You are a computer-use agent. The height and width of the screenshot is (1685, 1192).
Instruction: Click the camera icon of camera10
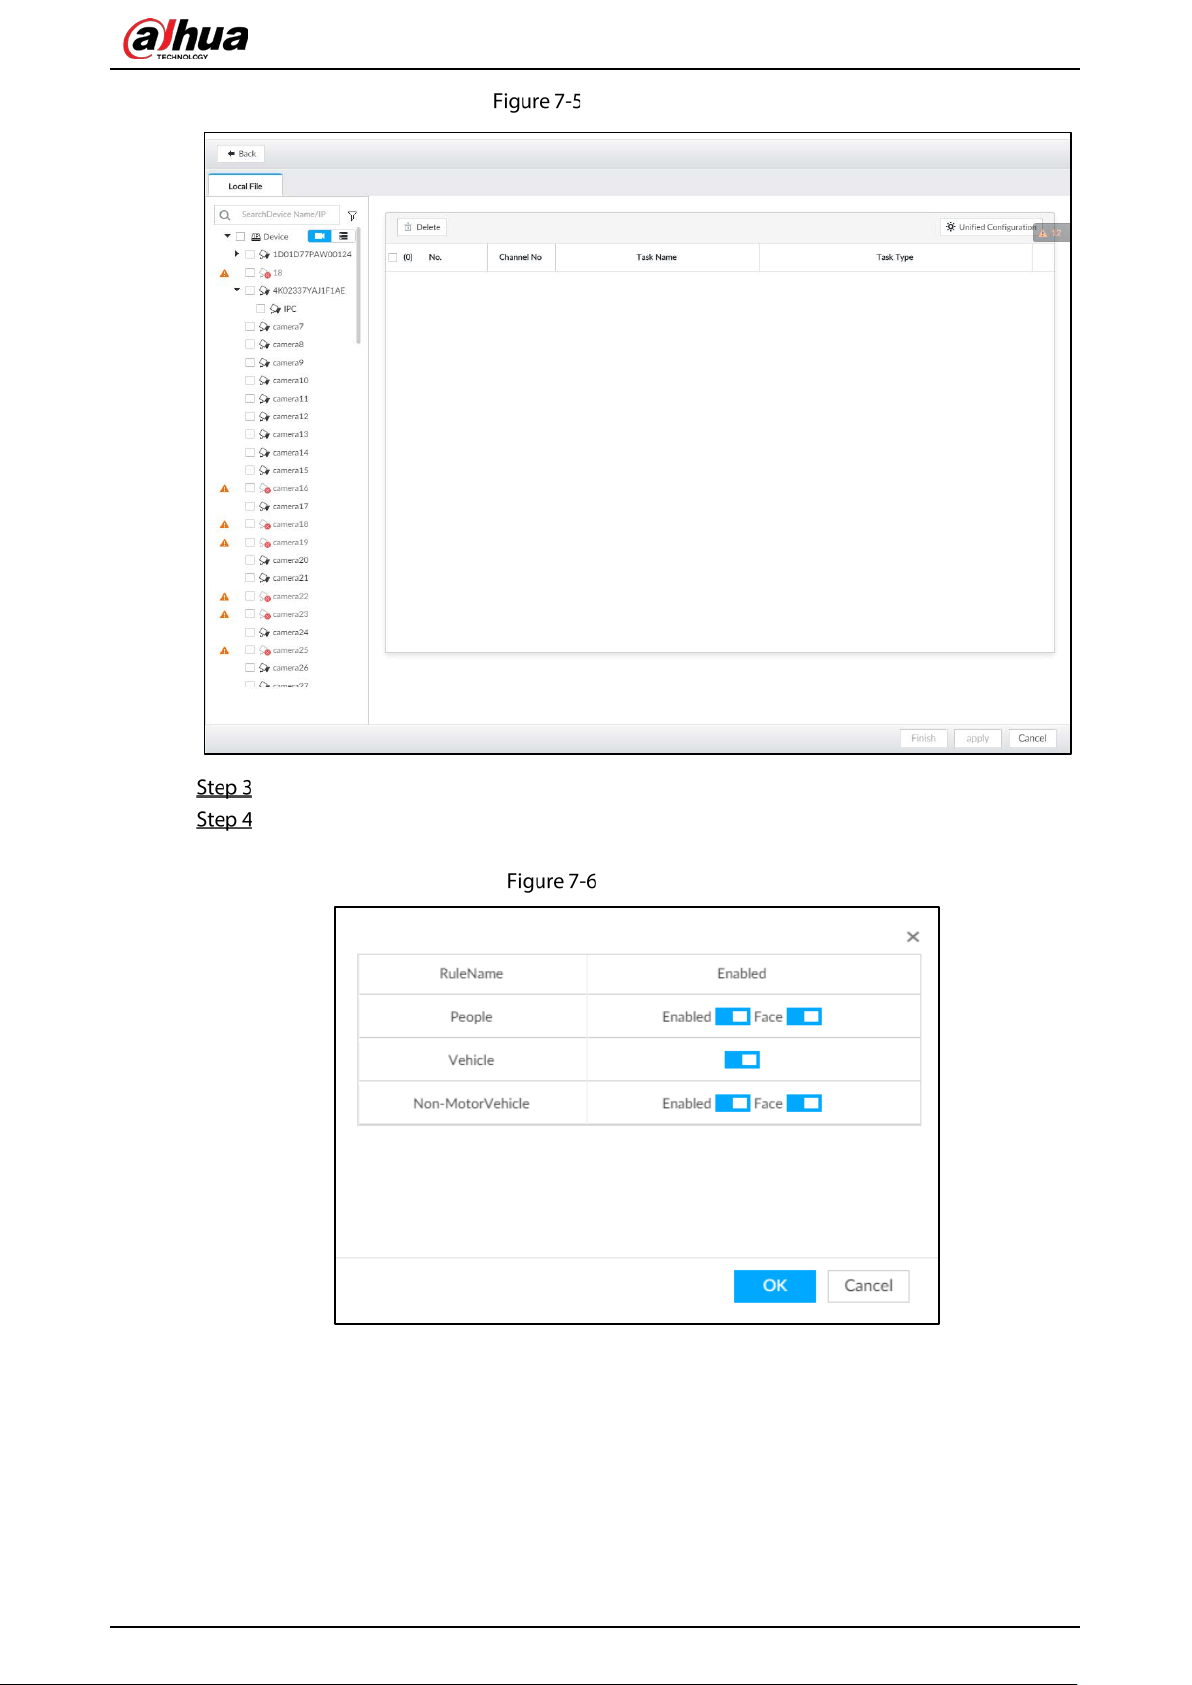point(264,381)
